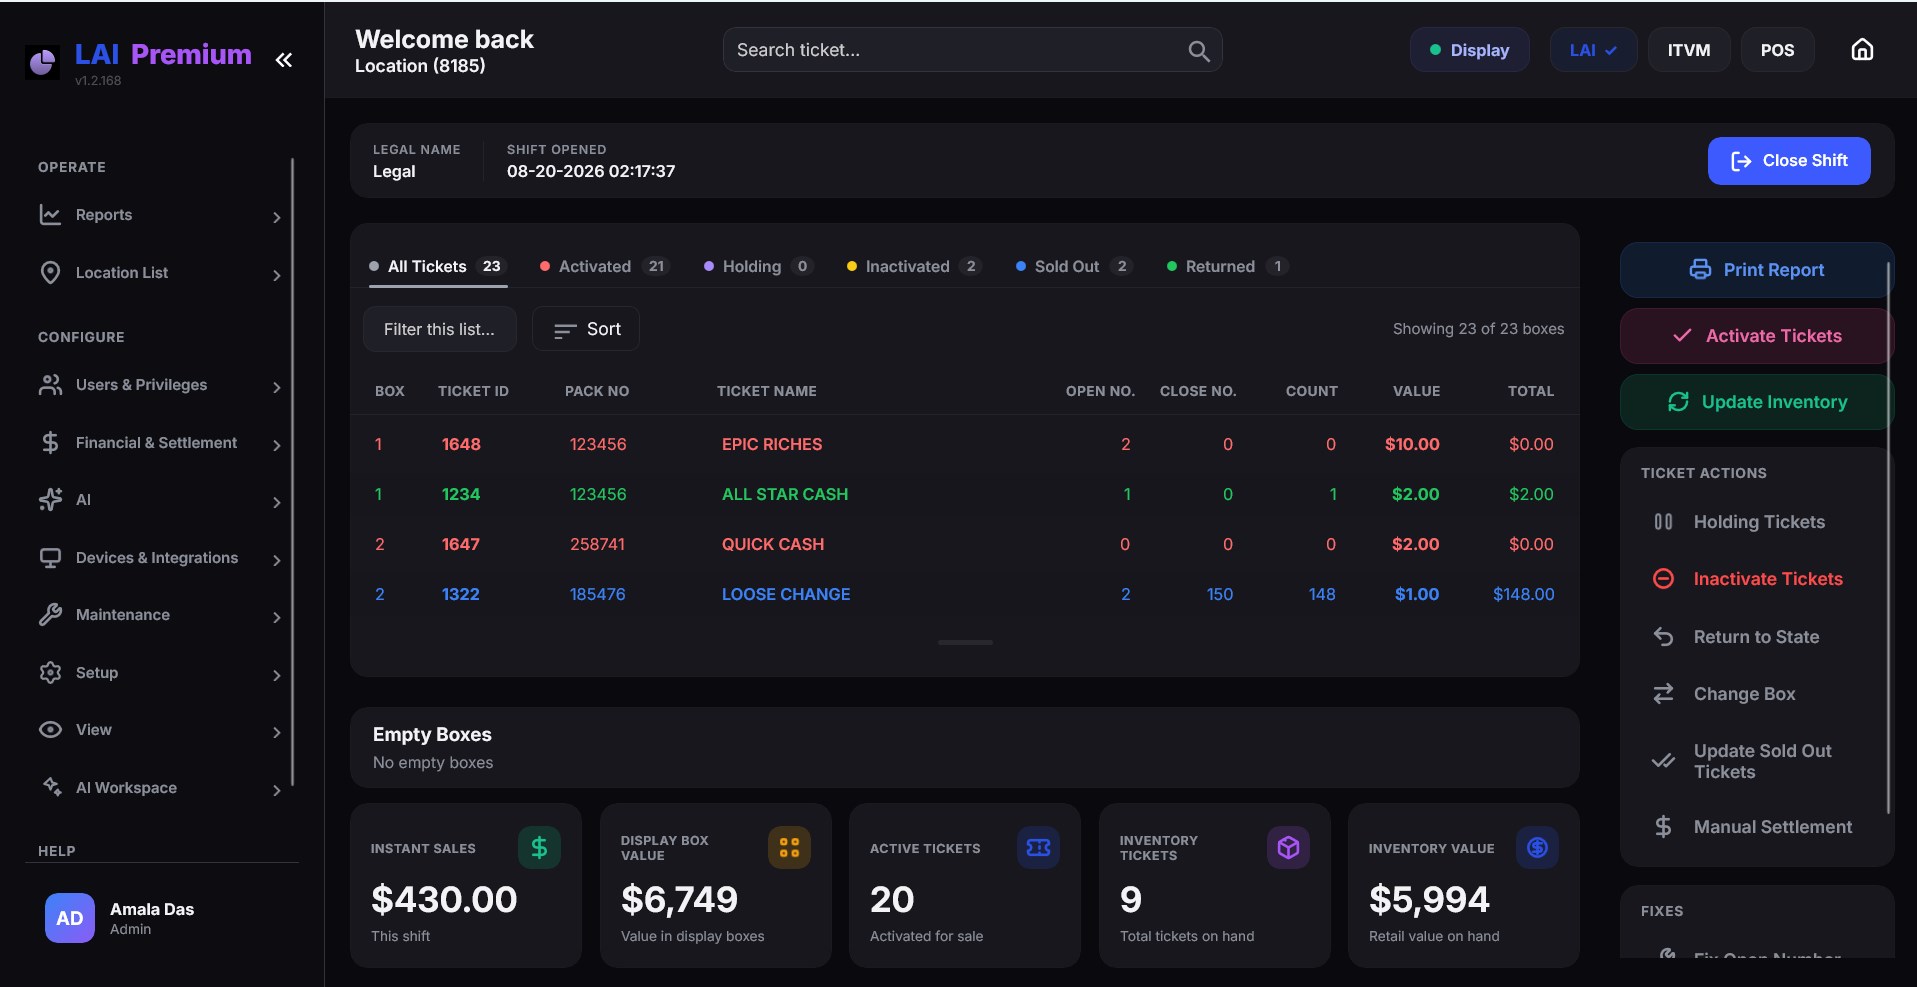Click the Instant Sales dollar icon

[539, 848]
